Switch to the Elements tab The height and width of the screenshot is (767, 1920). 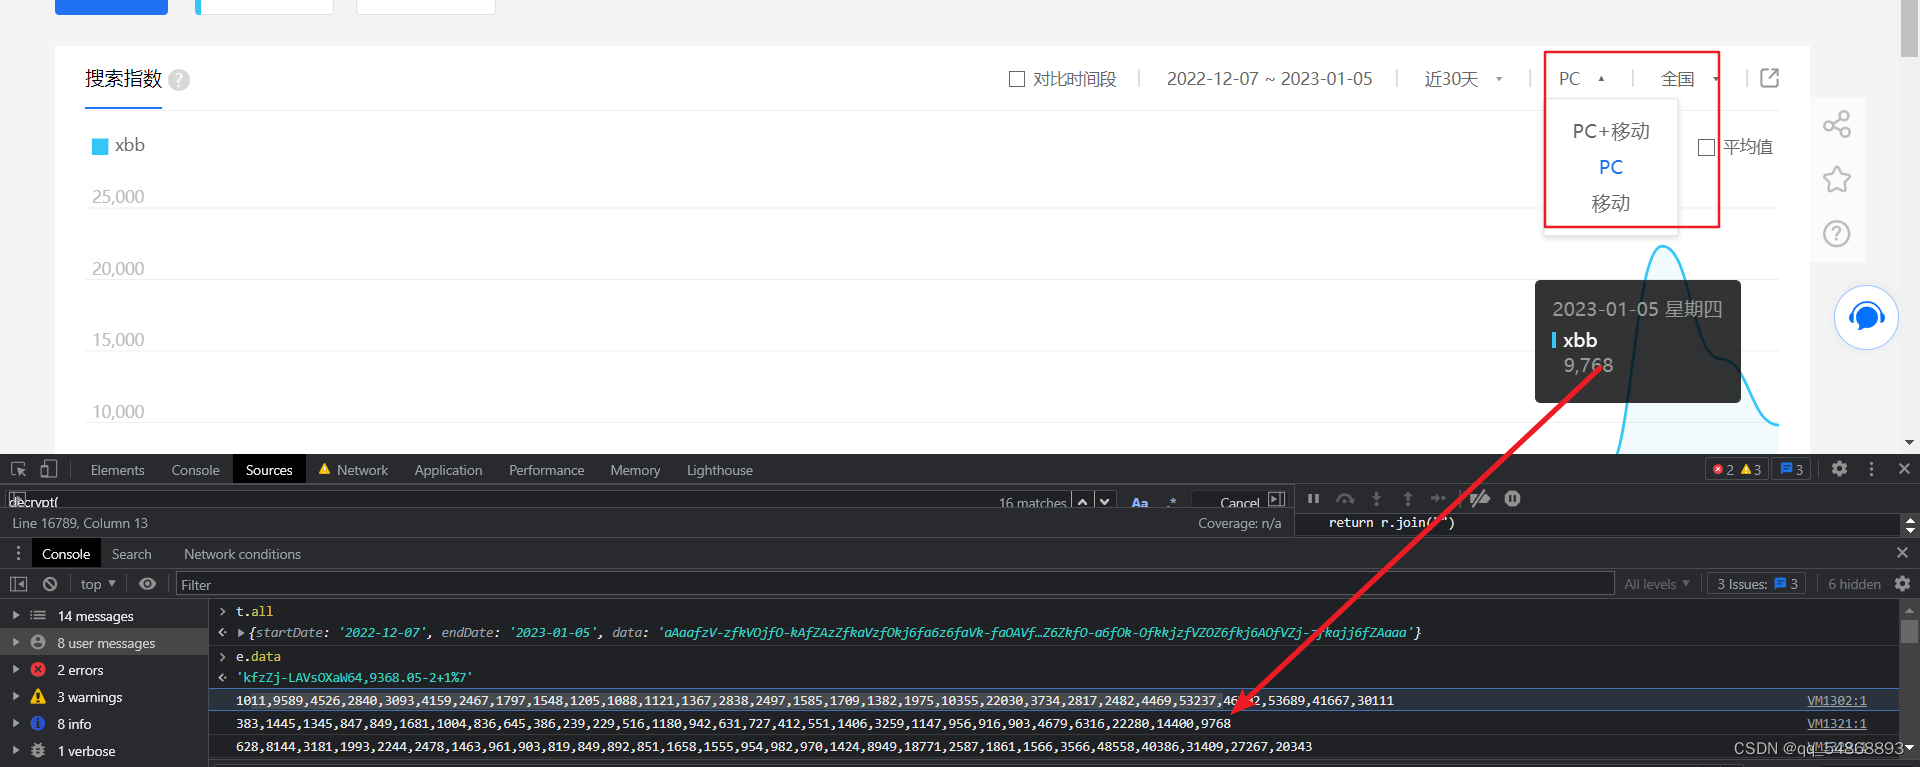(117, 470)
